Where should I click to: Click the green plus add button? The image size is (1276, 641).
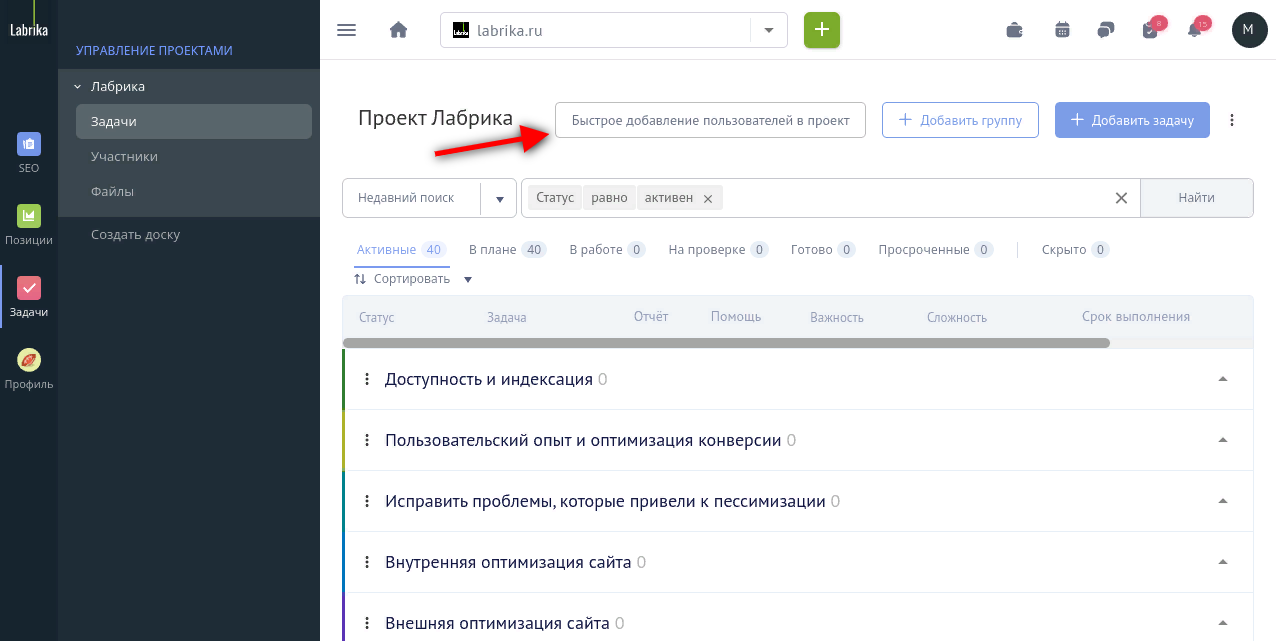click(x=822, y=30)
